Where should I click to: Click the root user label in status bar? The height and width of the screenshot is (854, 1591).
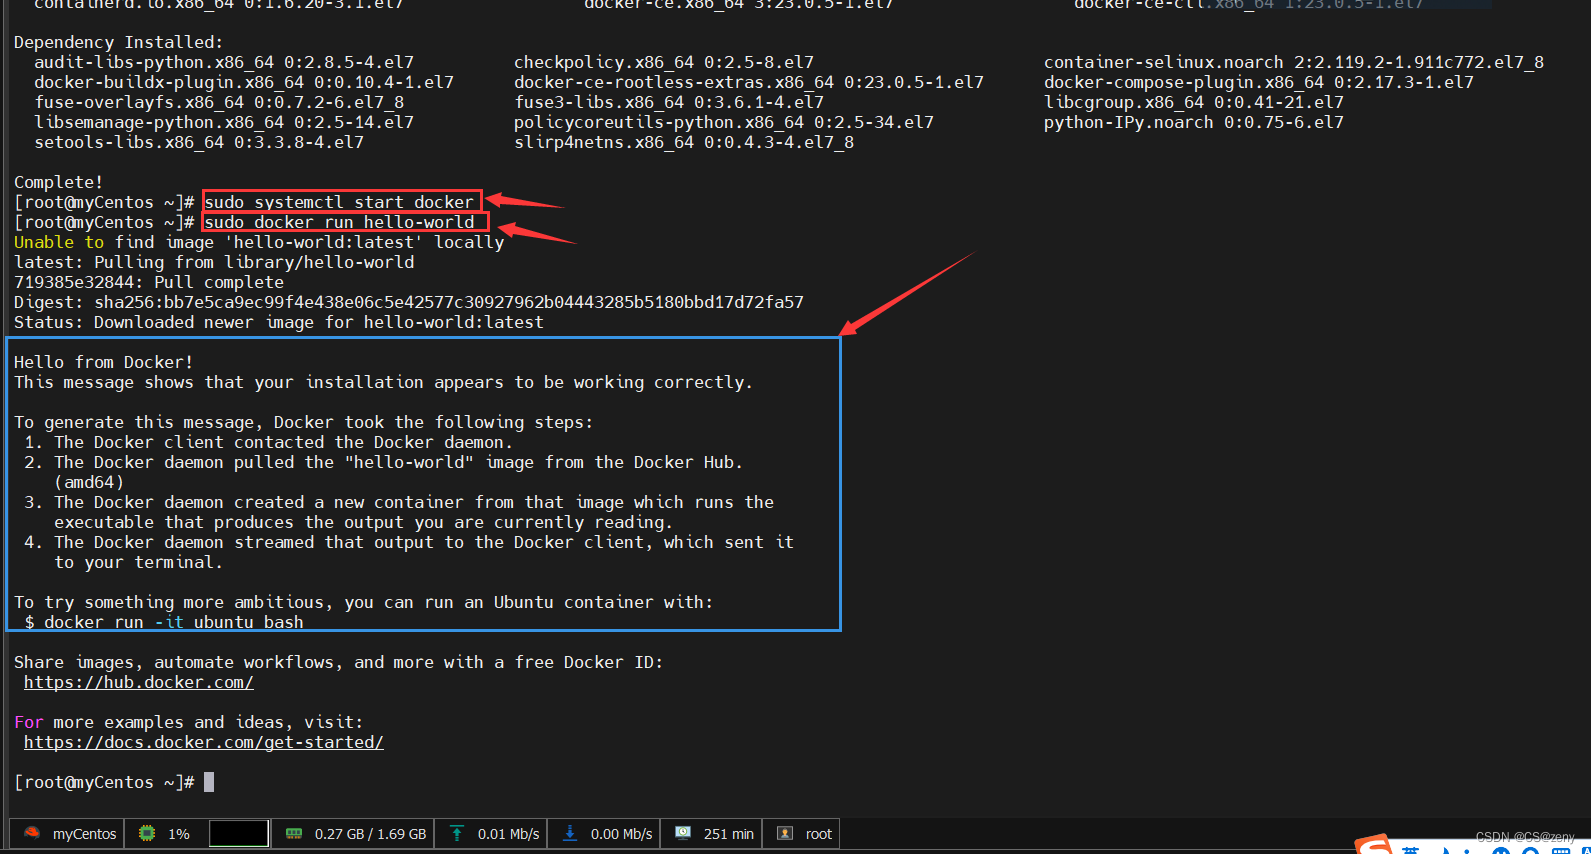tap(818, 834)
